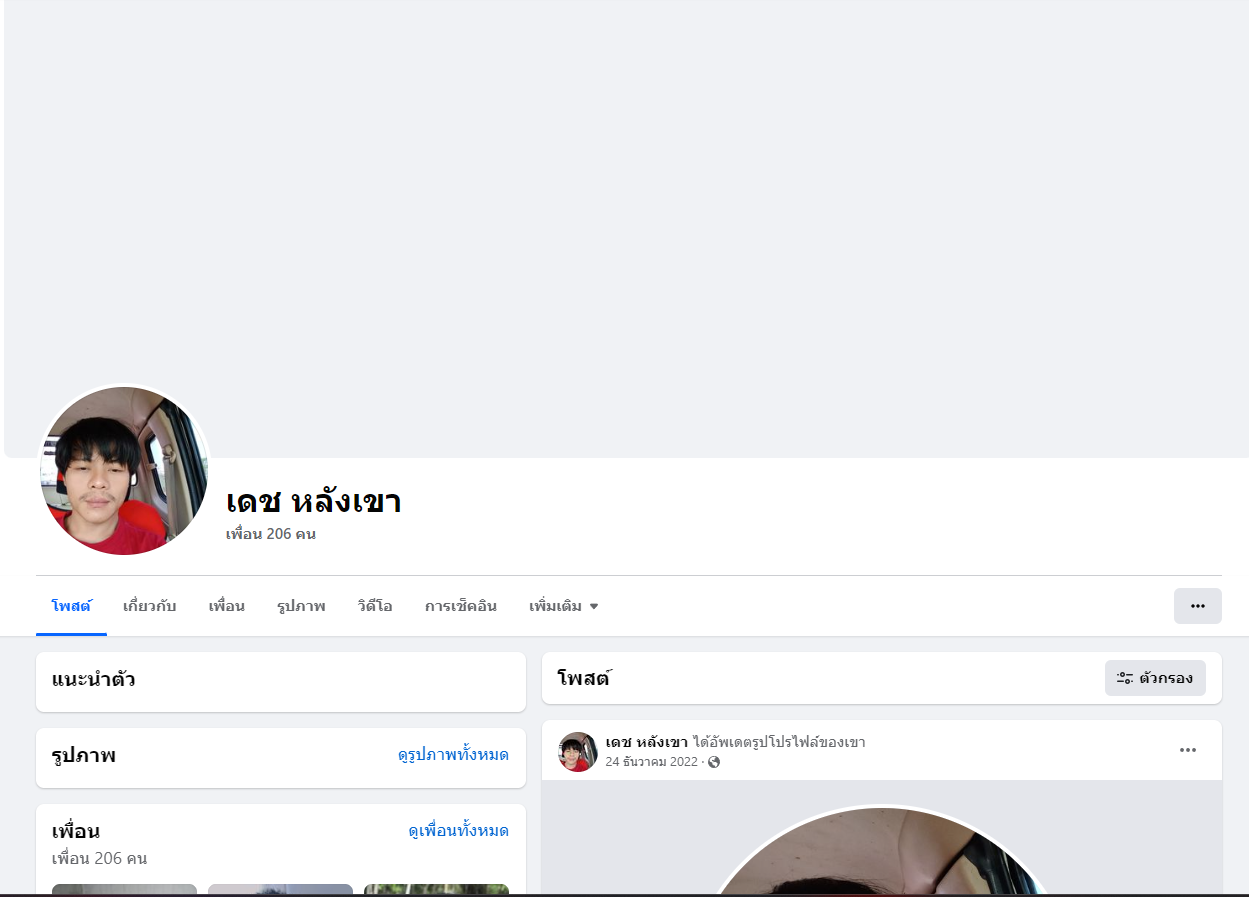The height and width of the screenshot is (897, 1249).
Task: Click the post author's small avatar
Action: click(x=578, y=752)
